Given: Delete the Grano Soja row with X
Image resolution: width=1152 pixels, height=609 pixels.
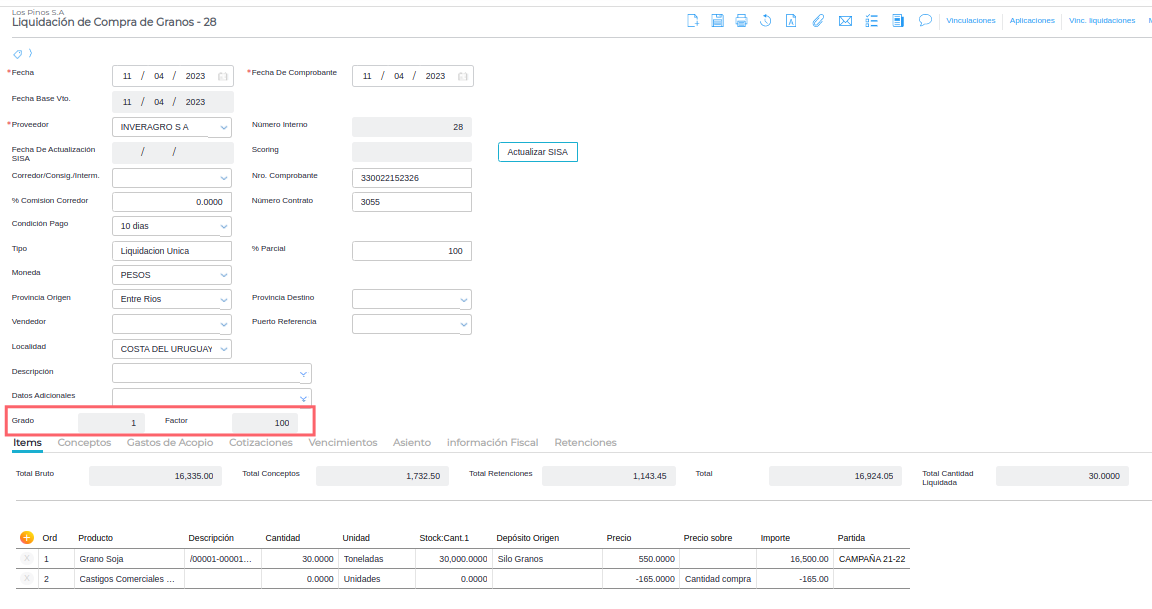Looking at the screenshot, I should pos(27,559).
